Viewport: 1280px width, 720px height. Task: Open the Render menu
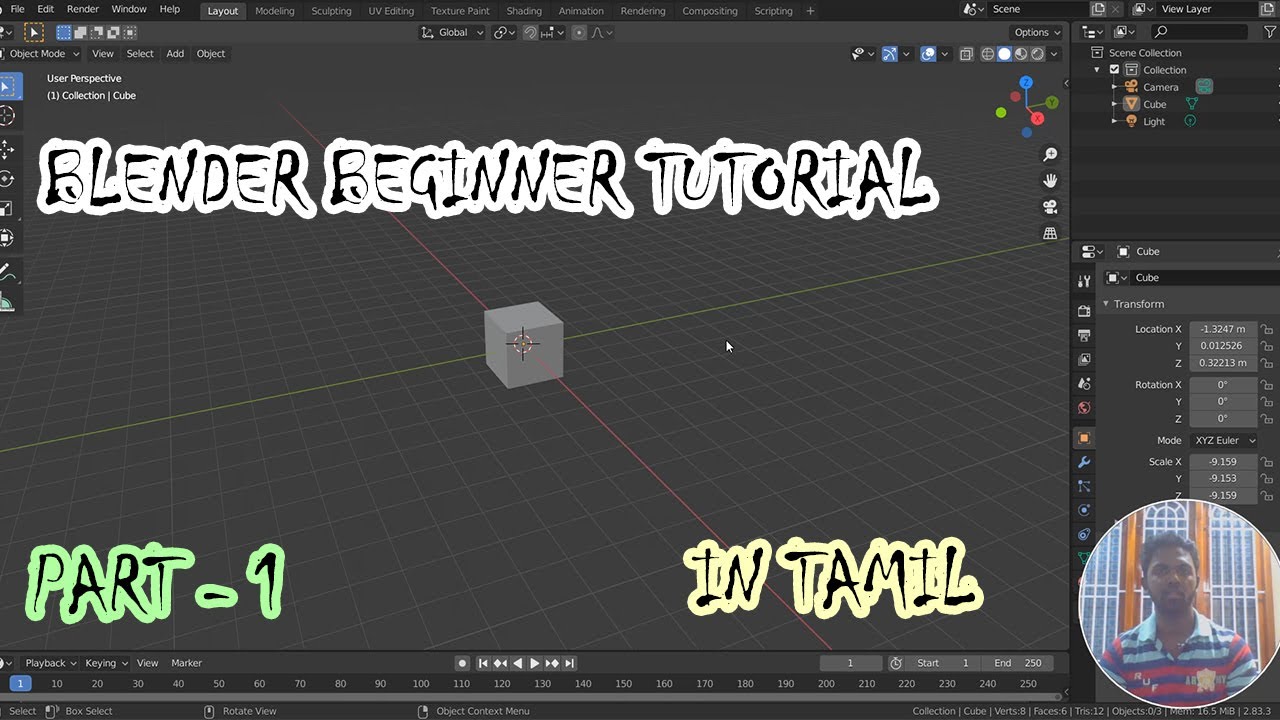coord(83,9)
